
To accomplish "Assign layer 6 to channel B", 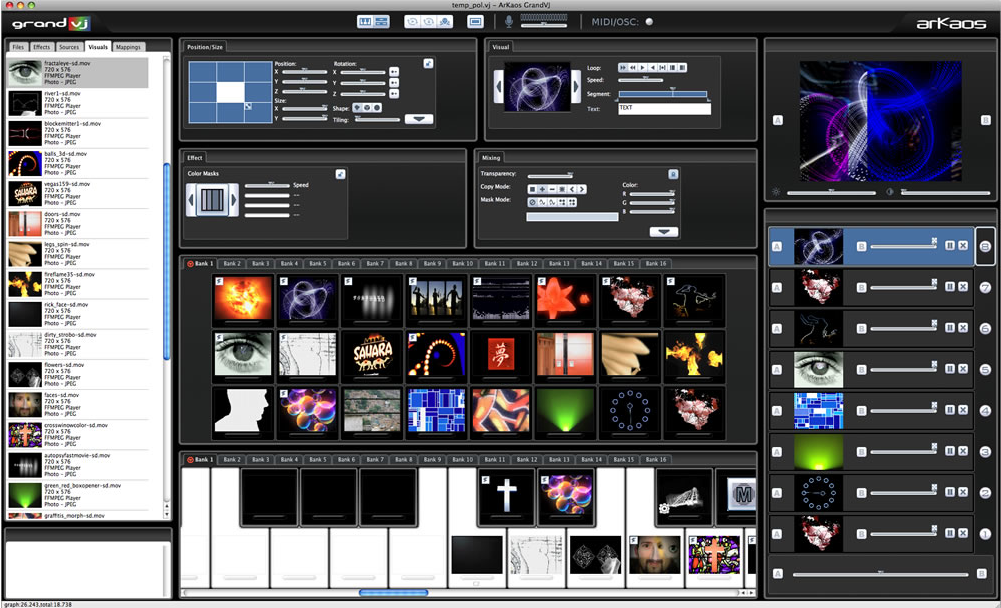I will [x=861, y=328].
